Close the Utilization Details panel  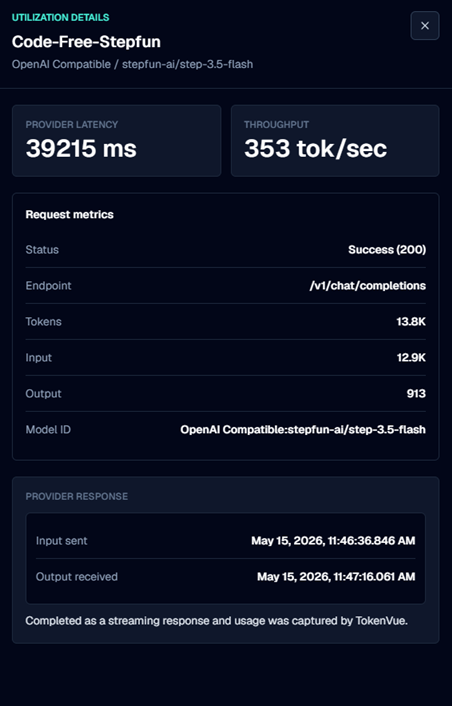coord(425,26)
